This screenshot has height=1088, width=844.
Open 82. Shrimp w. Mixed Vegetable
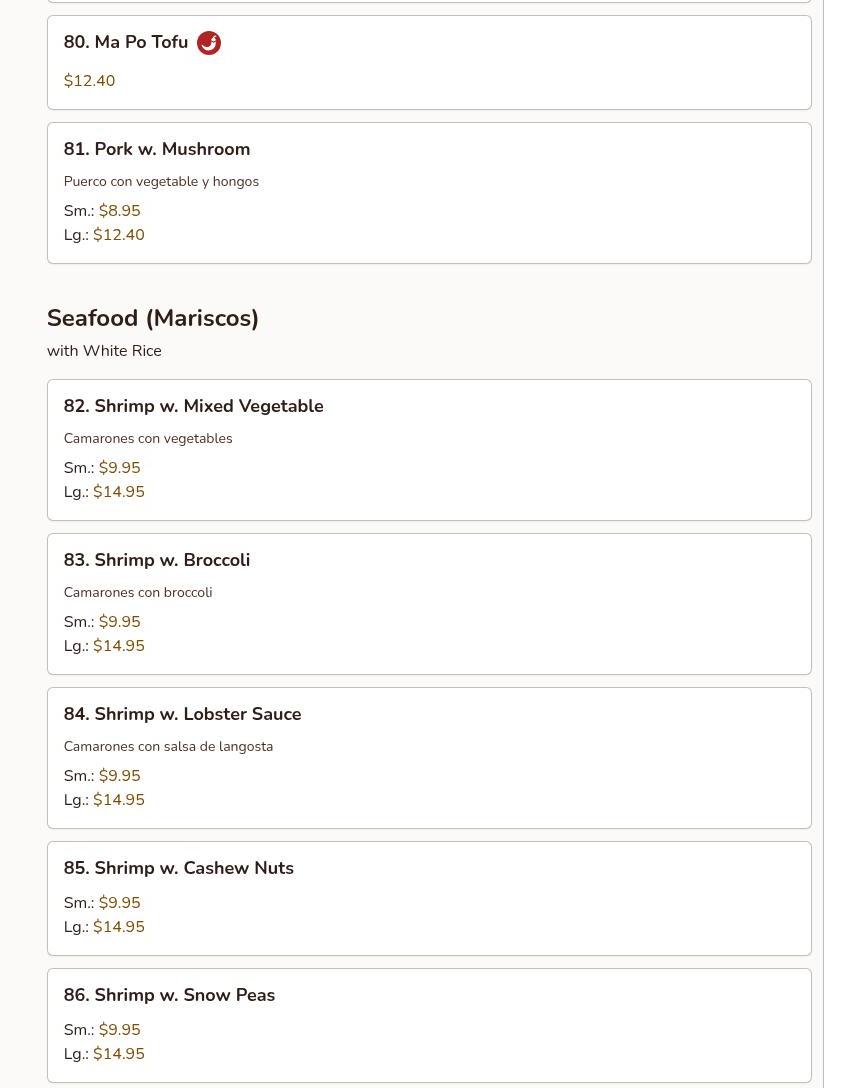click(x=193, y=406)
